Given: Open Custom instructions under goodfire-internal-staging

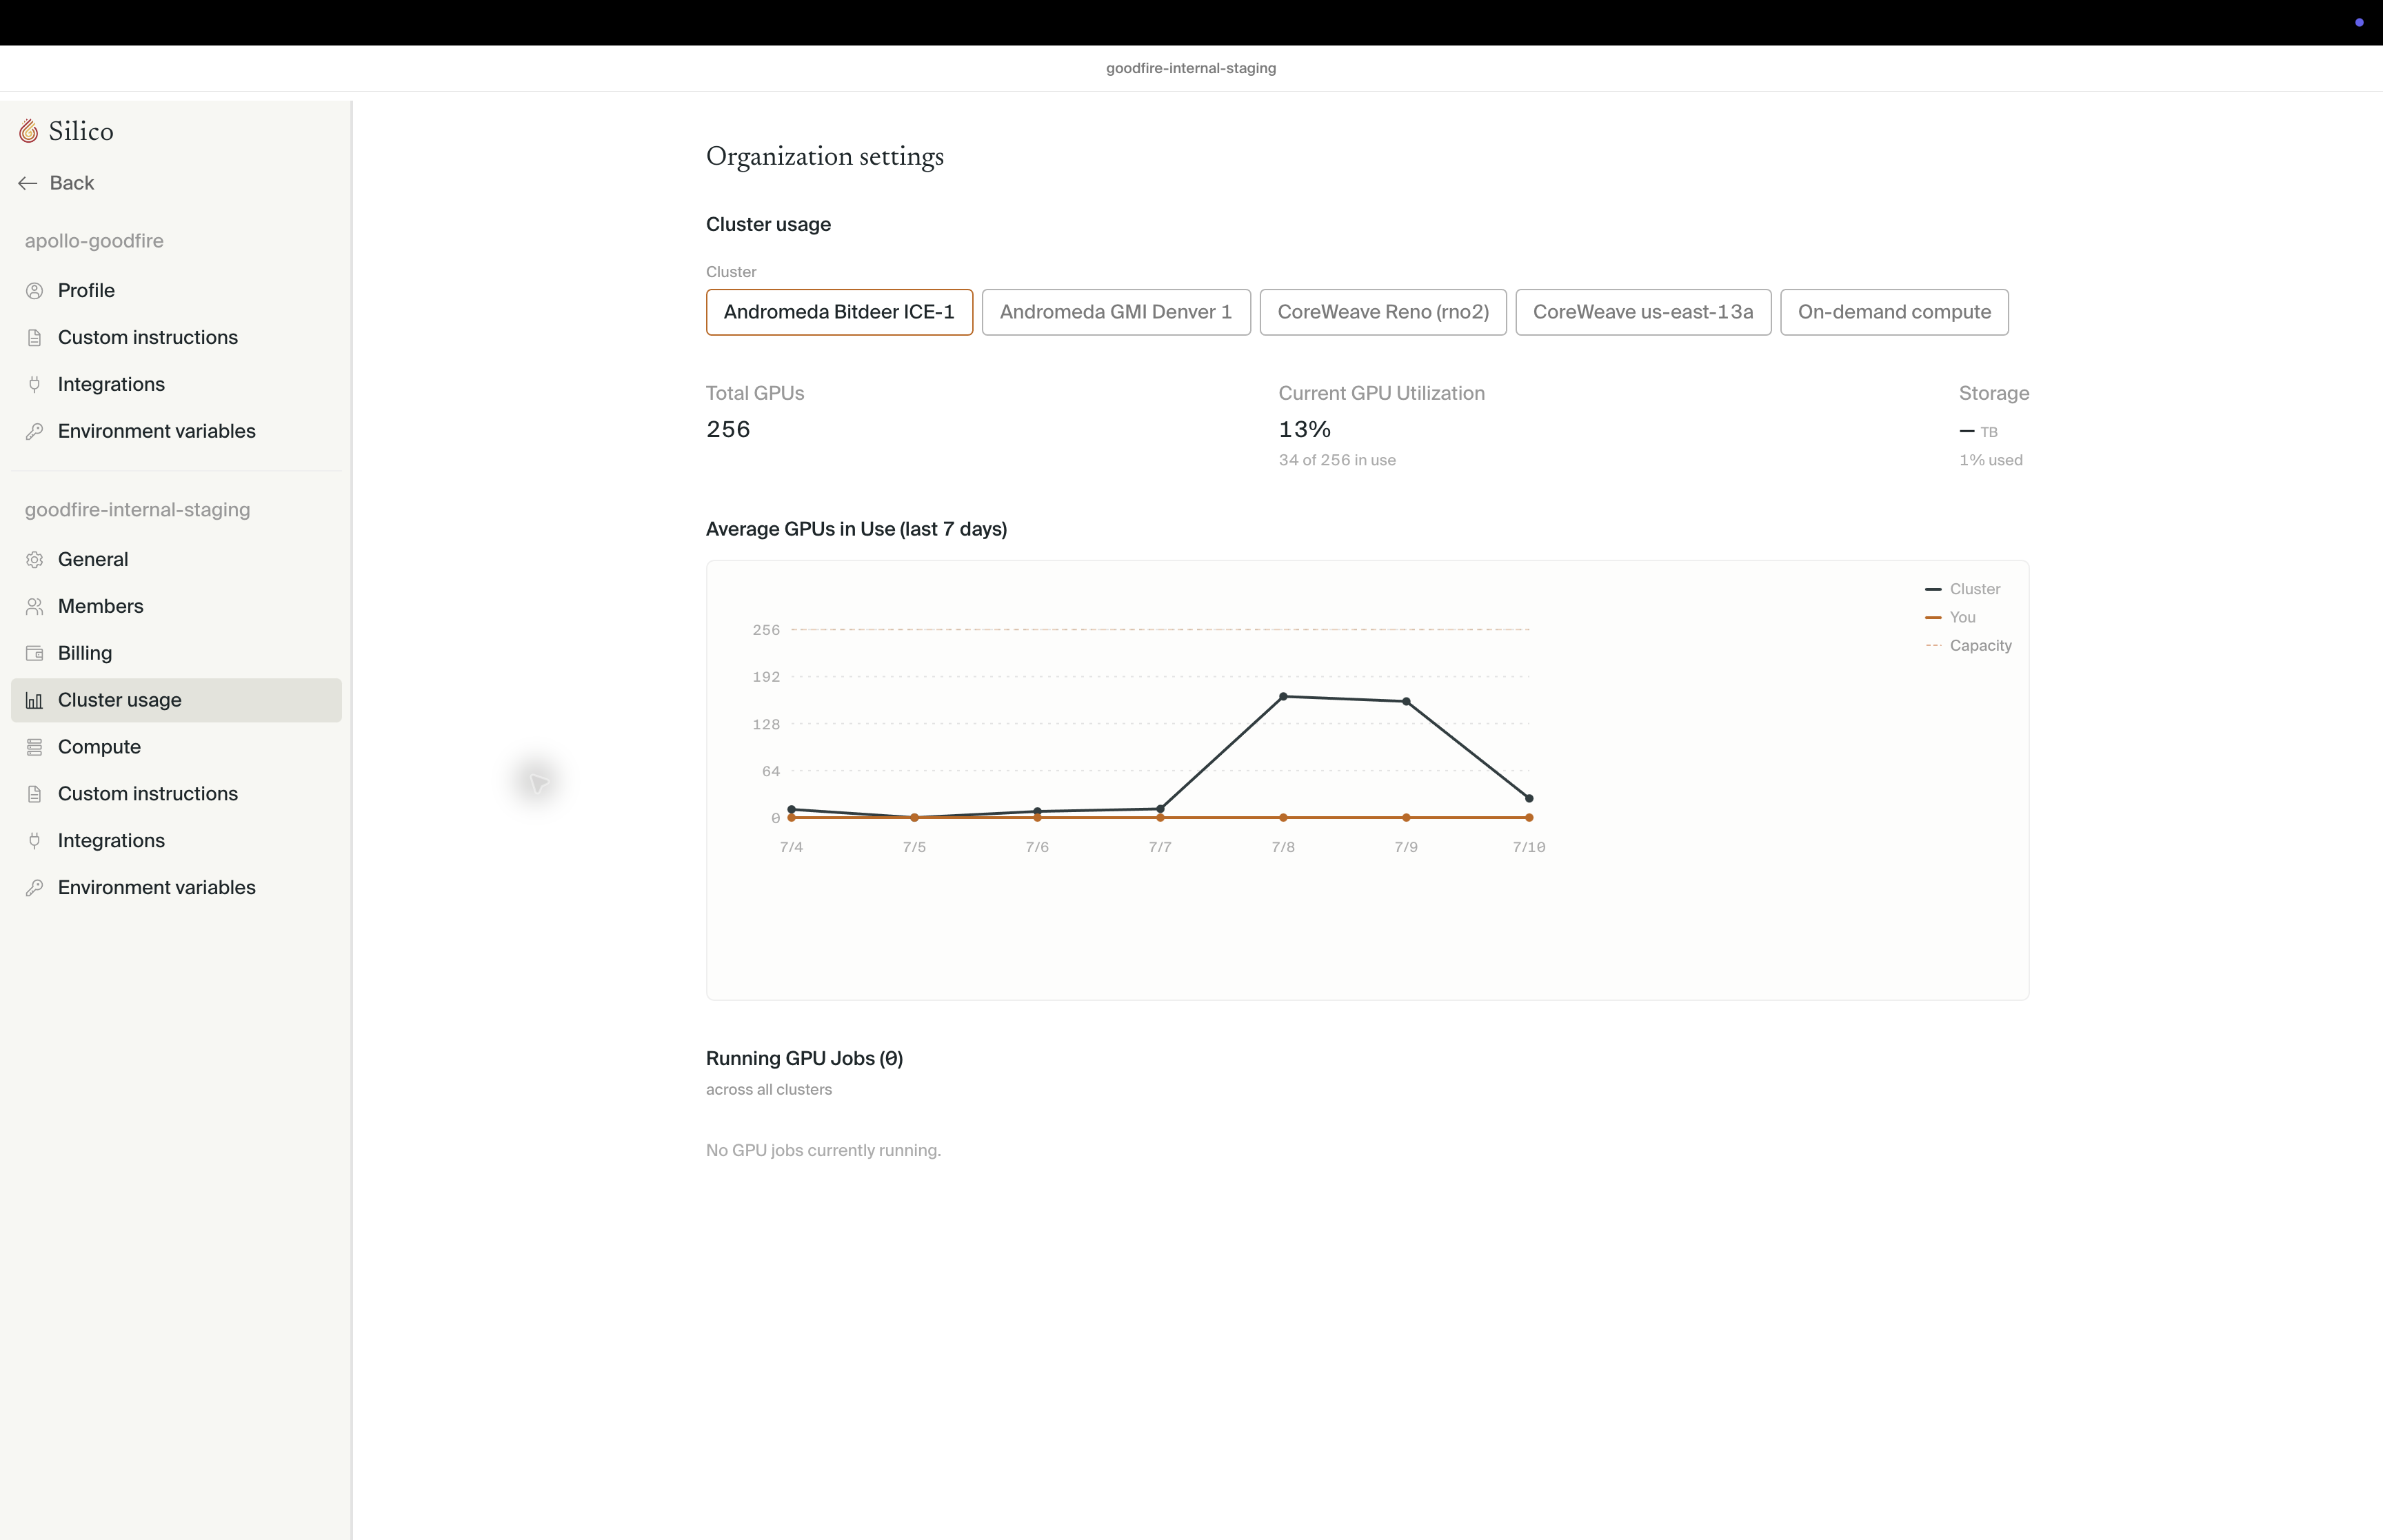Looking at the screenshot, I should (x=176, y=795).
